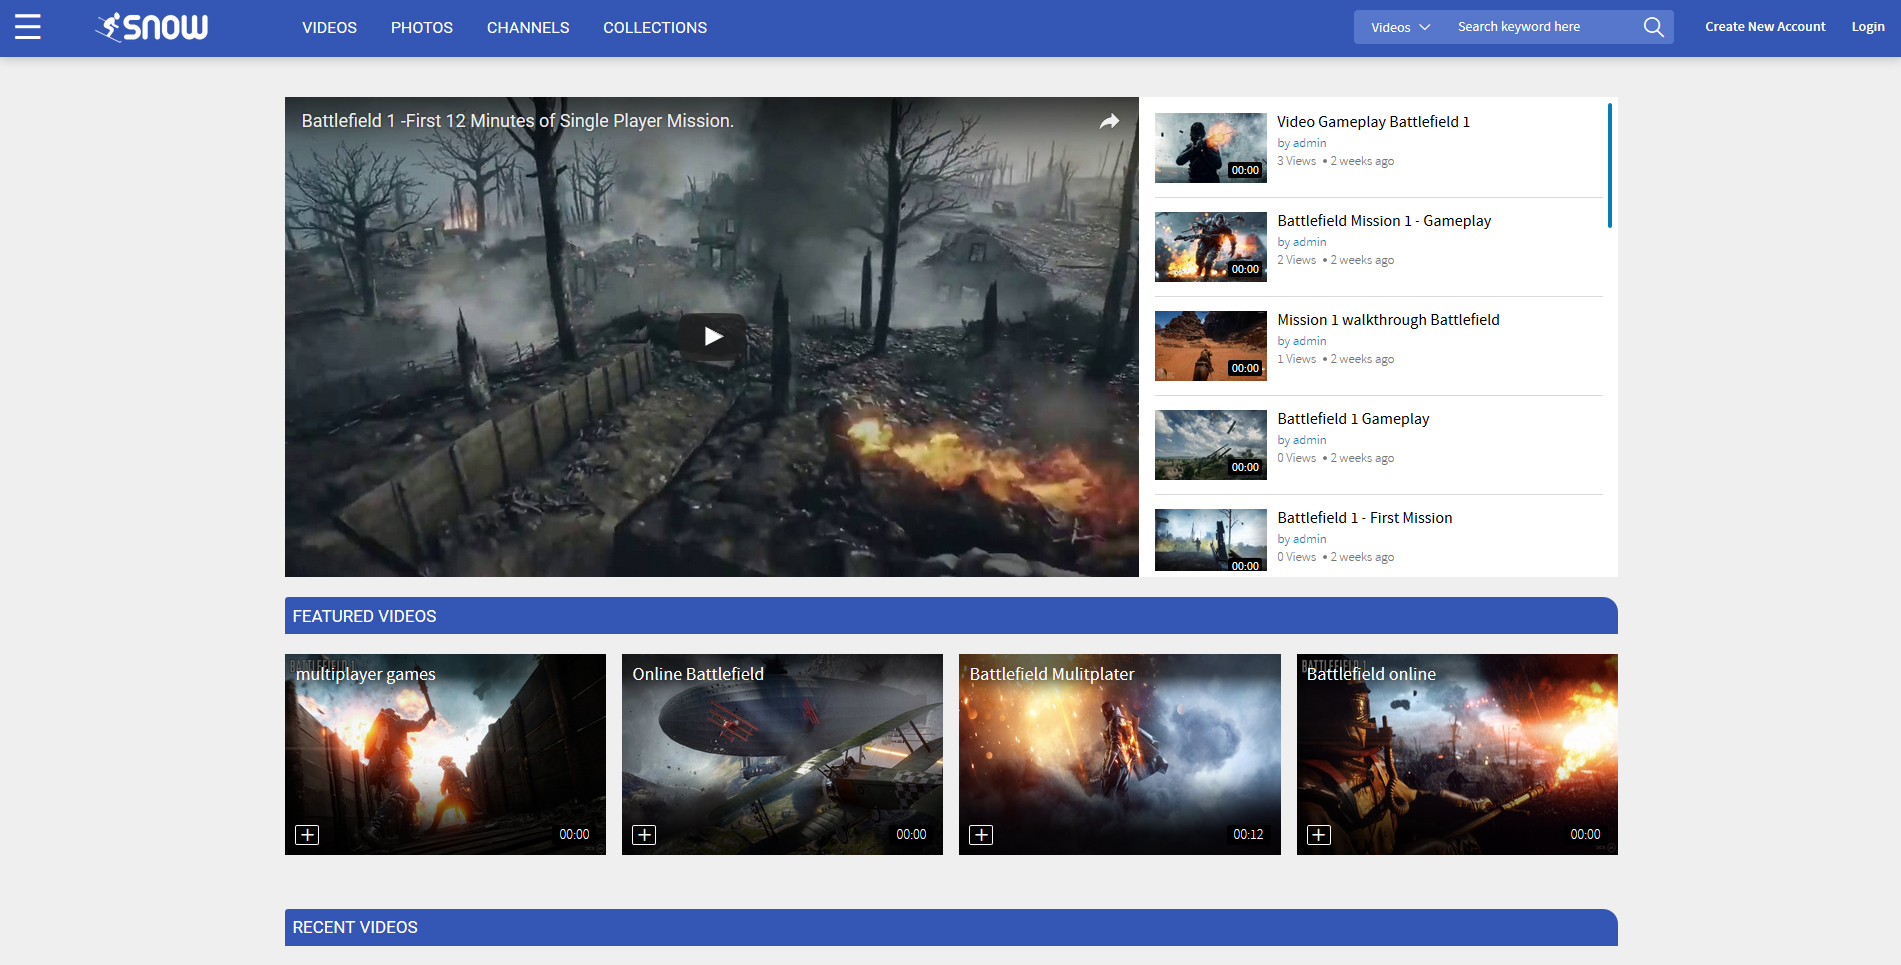
Task: Go to COLLECTIONS page
Action: point(655,28)
